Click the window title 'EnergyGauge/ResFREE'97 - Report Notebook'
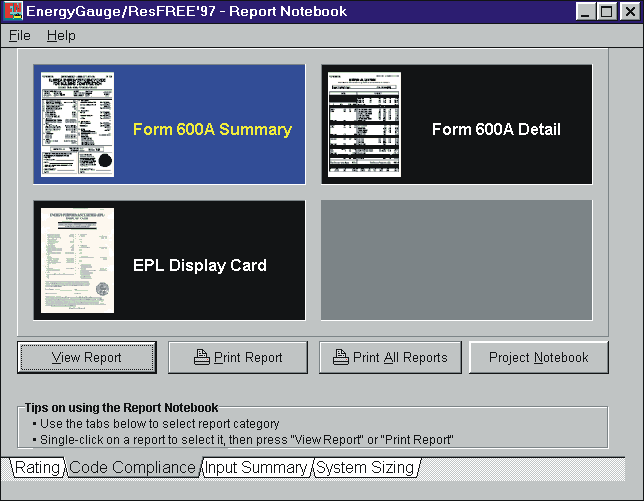 coord(186,11)
